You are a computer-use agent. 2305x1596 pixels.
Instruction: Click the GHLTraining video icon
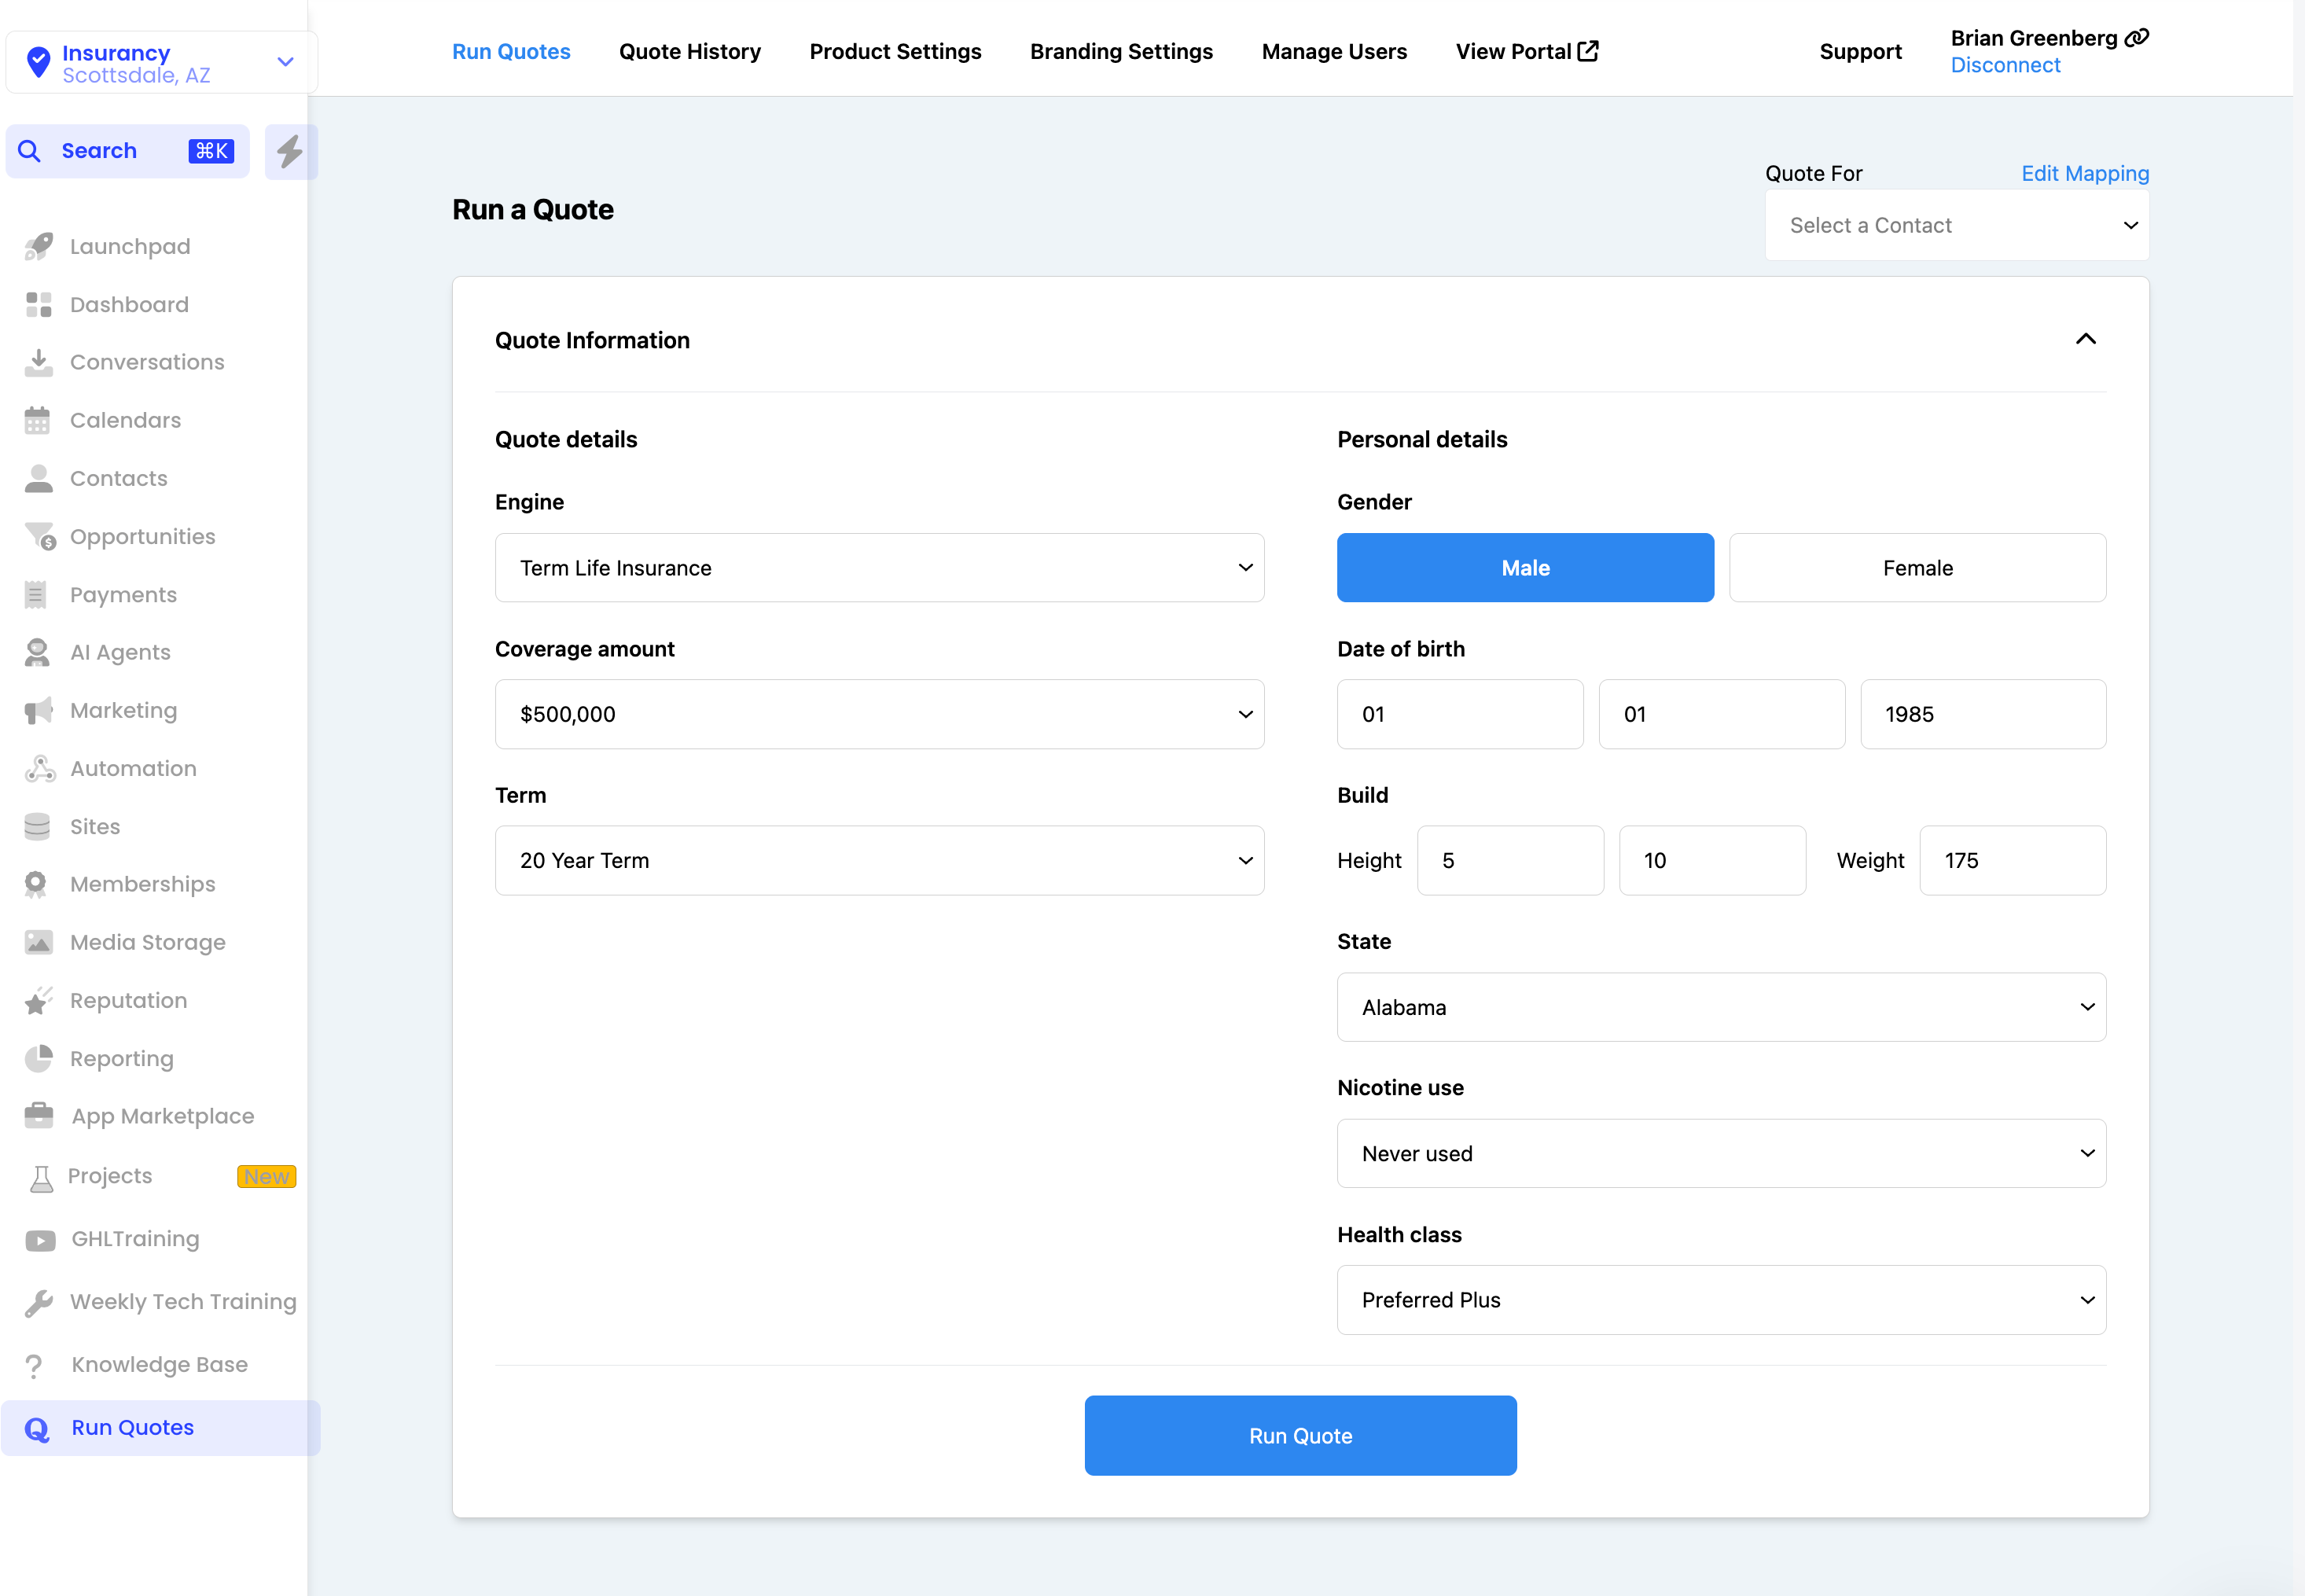pyautogui.click(x=40, y=1240)
